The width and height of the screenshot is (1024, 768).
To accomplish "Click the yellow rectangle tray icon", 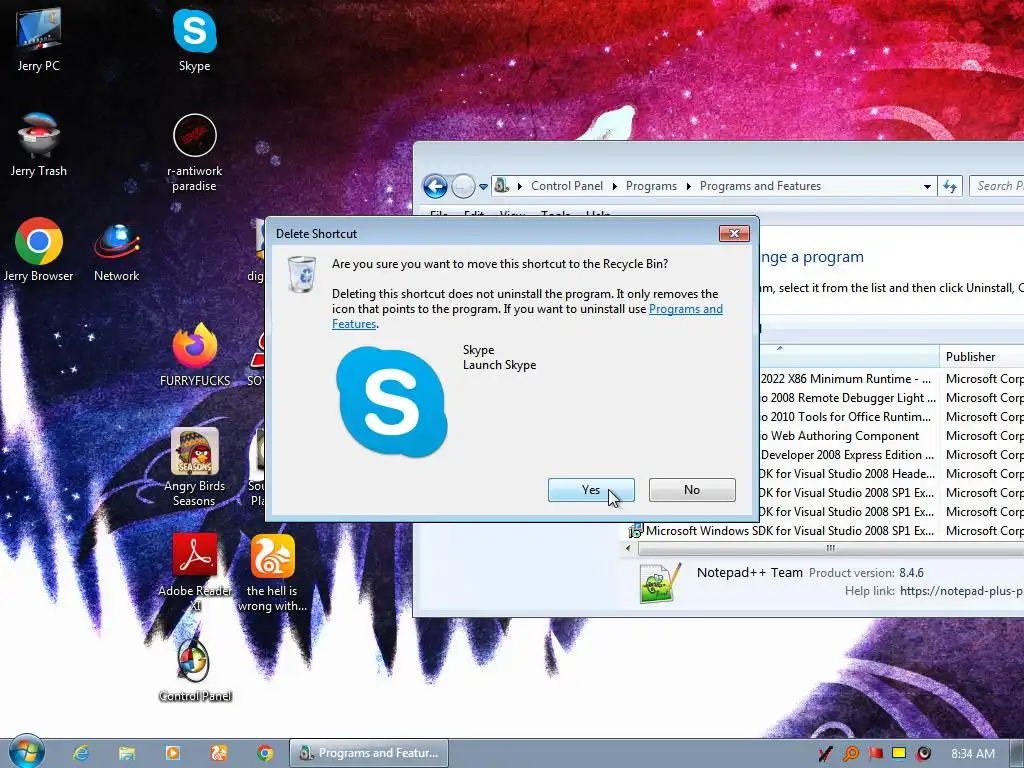I will [899, 753].
